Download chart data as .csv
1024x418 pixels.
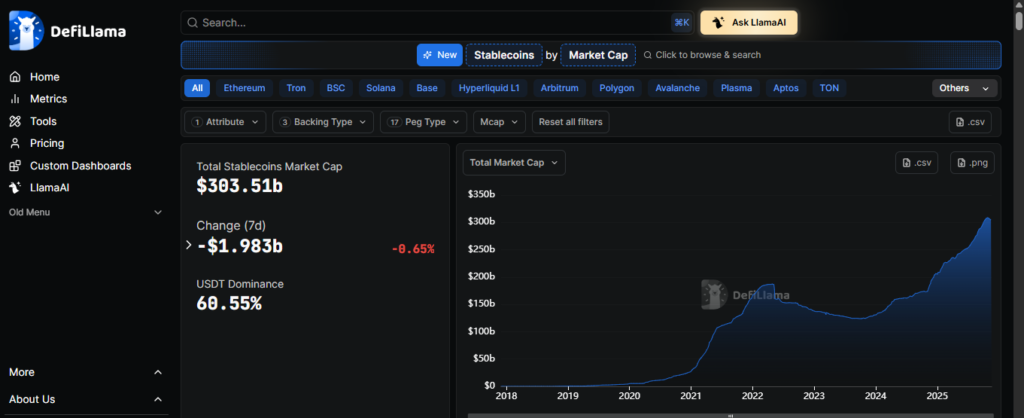916,163
